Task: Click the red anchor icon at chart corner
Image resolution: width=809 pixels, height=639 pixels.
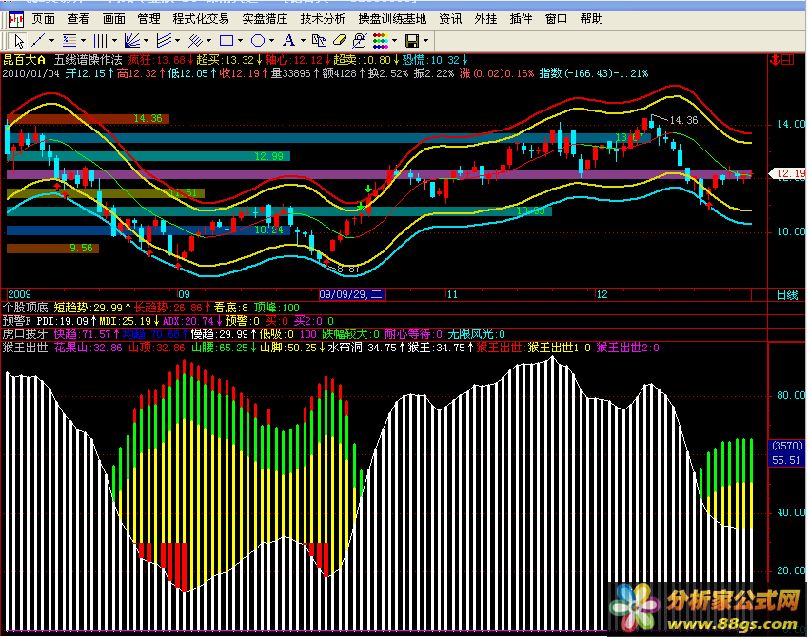Action: pyautogui.click(x=777, y=60)
